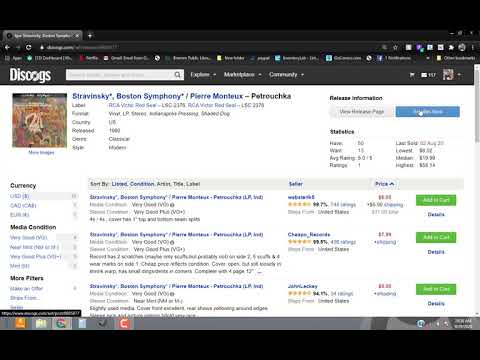Click the Petrouchka album cover thumbnail
The height and width of the screenshot is (360, 480).
(x=40, y=120)
